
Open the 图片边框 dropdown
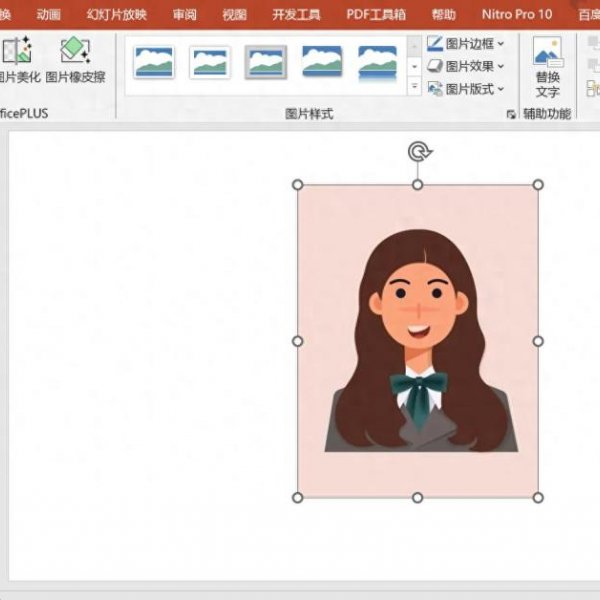point(466,43)
